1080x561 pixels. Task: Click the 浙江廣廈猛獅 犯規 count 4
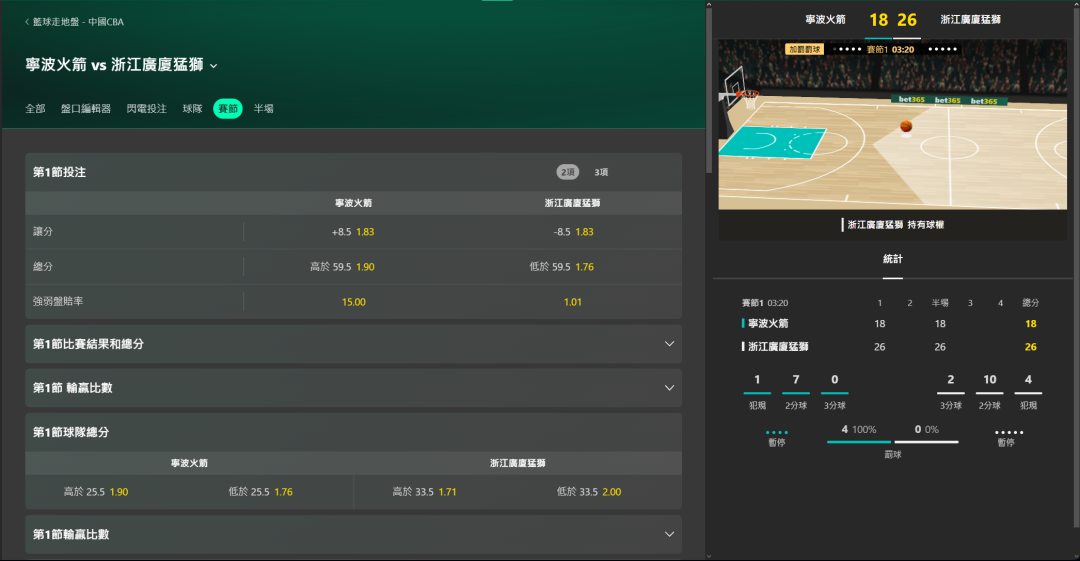pos(1028,380)
